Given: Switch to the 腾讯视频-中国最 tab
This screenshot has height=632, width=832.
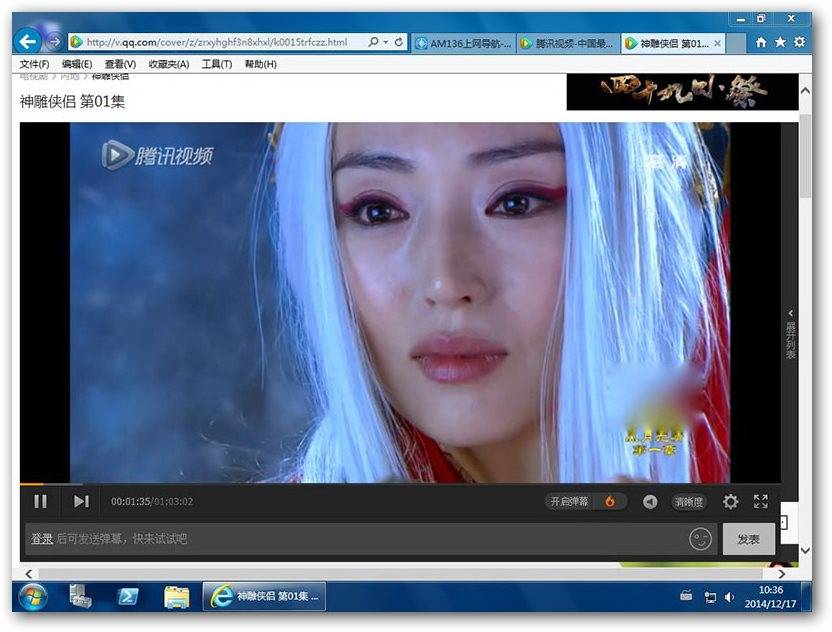Looking at the screenshot, I should (568, 43).
